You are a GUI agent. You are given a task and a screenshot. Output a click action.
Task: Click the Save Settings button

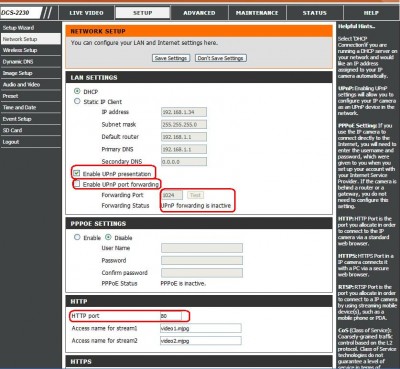coord(171,58)
